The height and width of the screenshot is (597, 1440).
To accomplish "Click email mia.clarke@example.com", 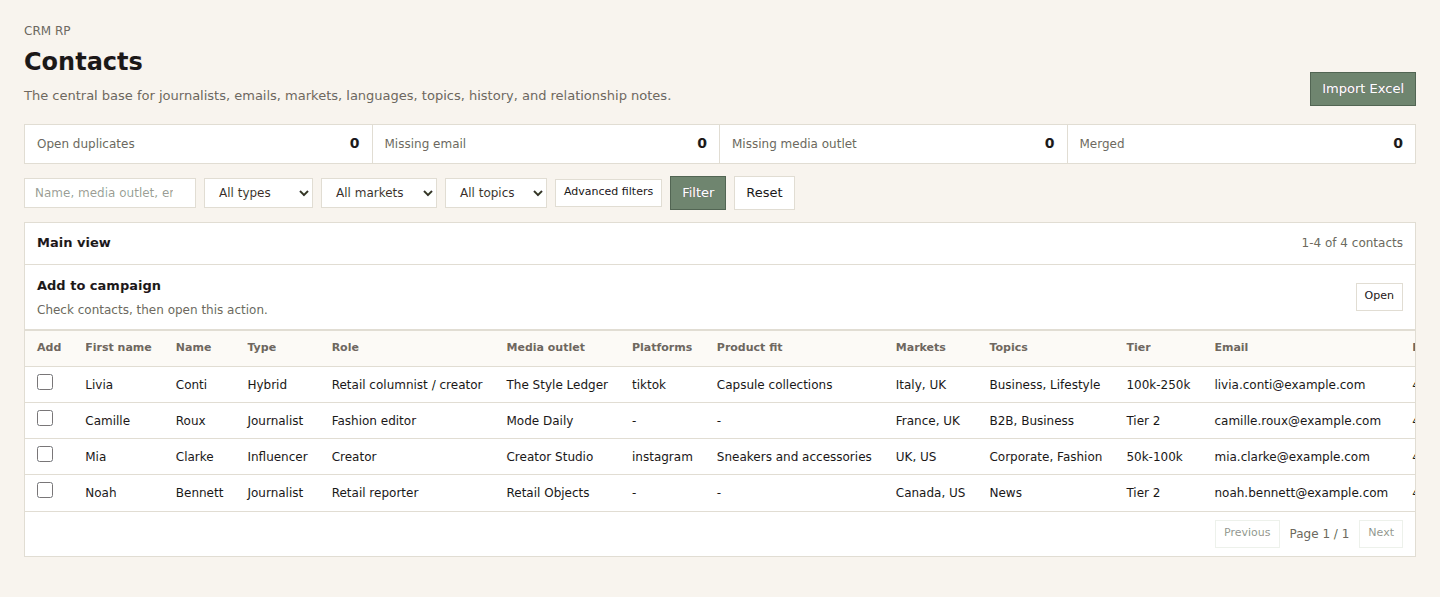I will point(1292,457).
